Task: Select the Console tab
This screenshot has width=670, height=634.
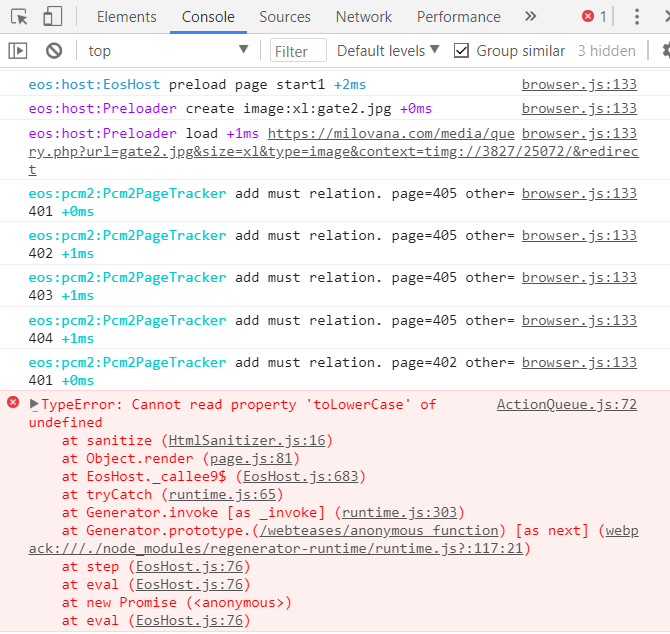Action: pyautogui.click(x=208, y=17)
